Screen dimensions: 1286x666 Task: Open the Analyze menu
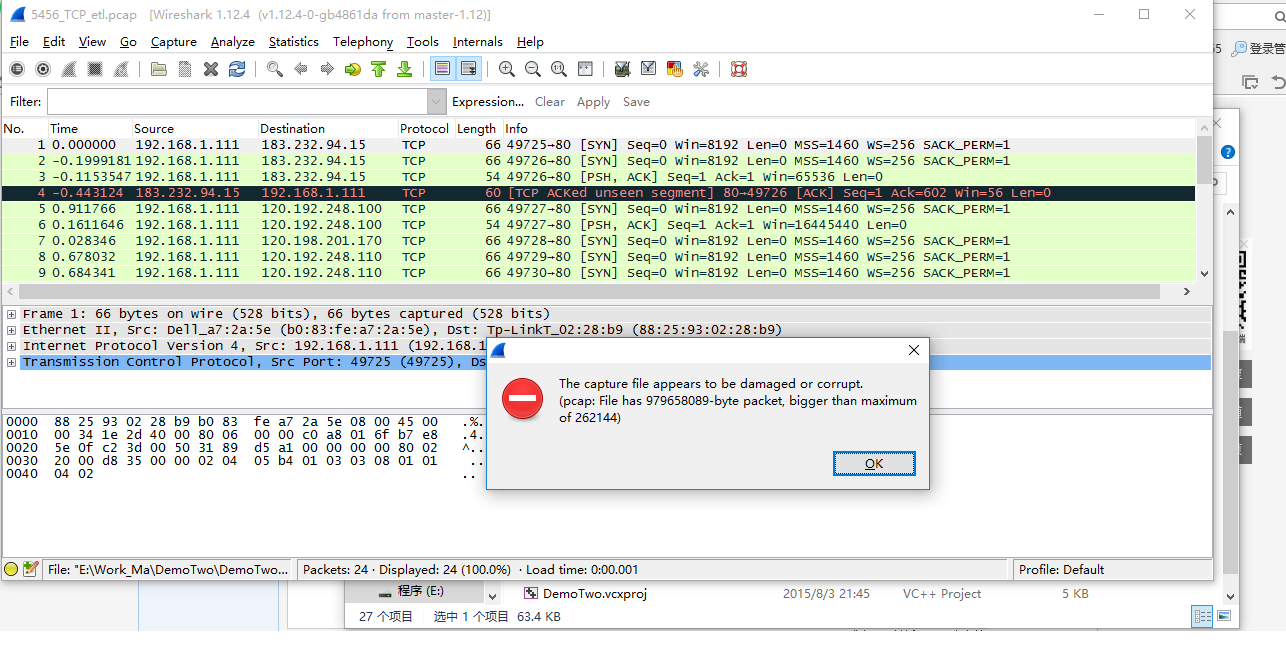pos(233,42)
